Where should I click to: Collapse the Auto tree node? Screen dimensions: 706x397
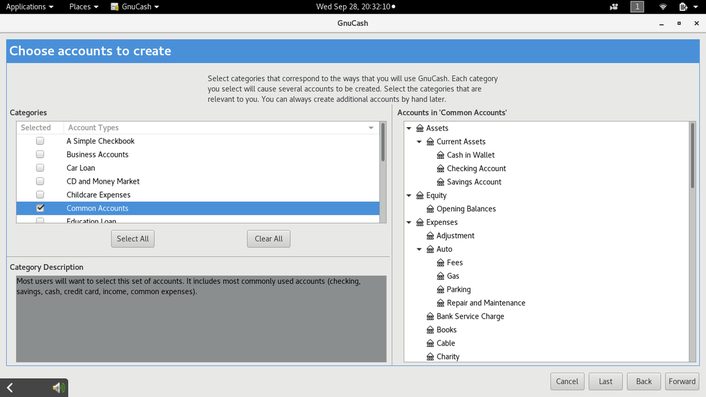[419, 249]
